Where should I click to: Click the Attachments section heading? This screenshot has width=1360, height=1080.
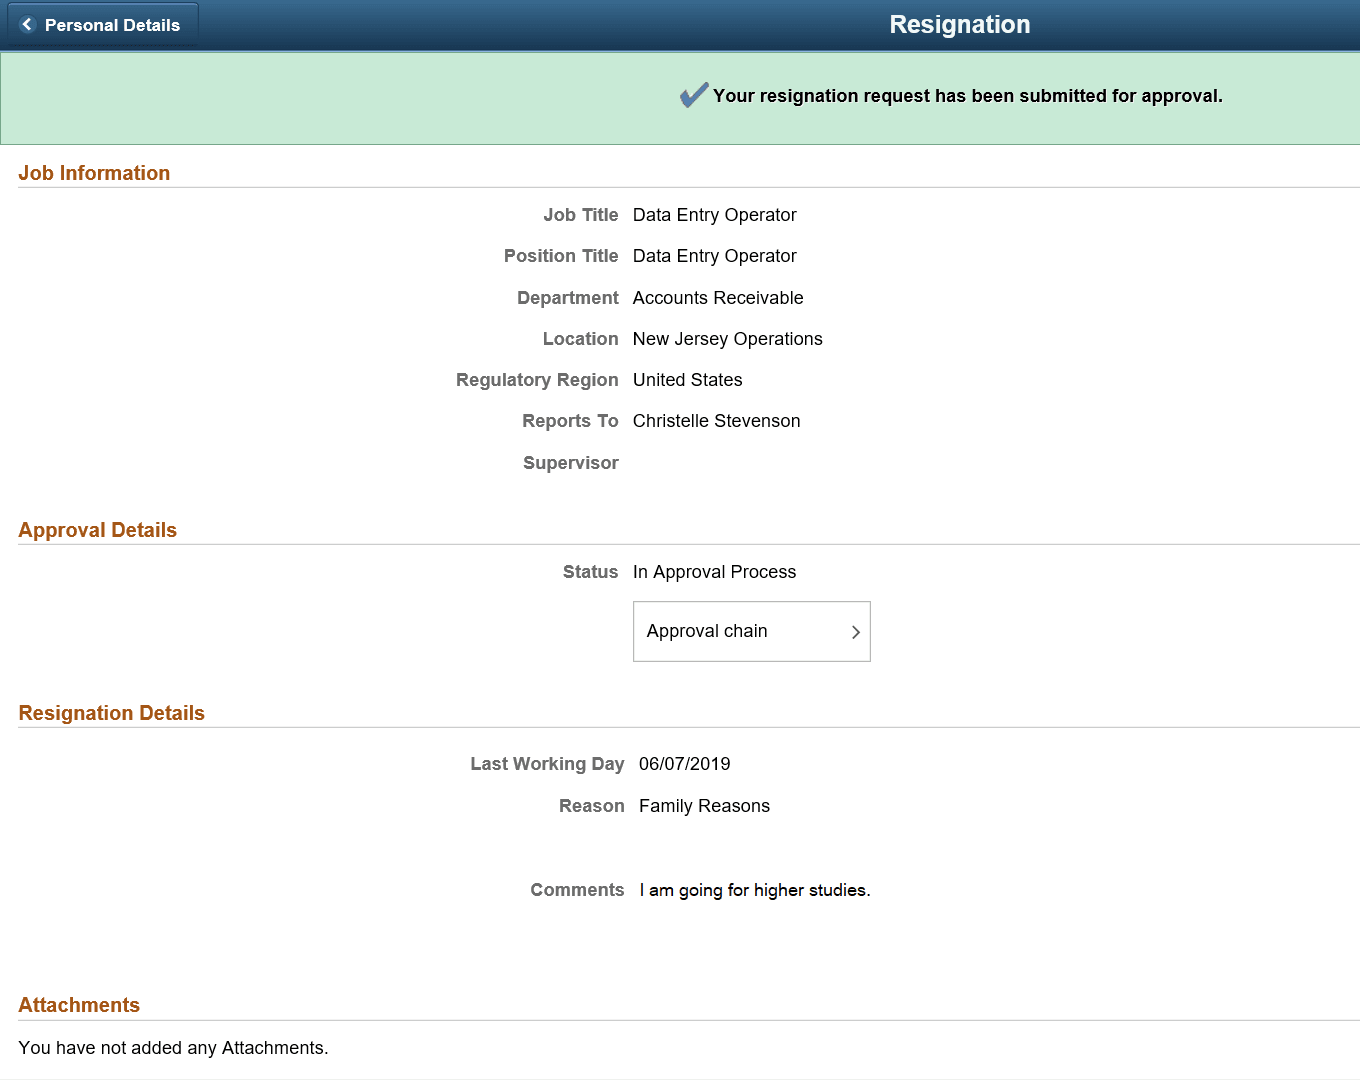click(x=79, y=1005)
